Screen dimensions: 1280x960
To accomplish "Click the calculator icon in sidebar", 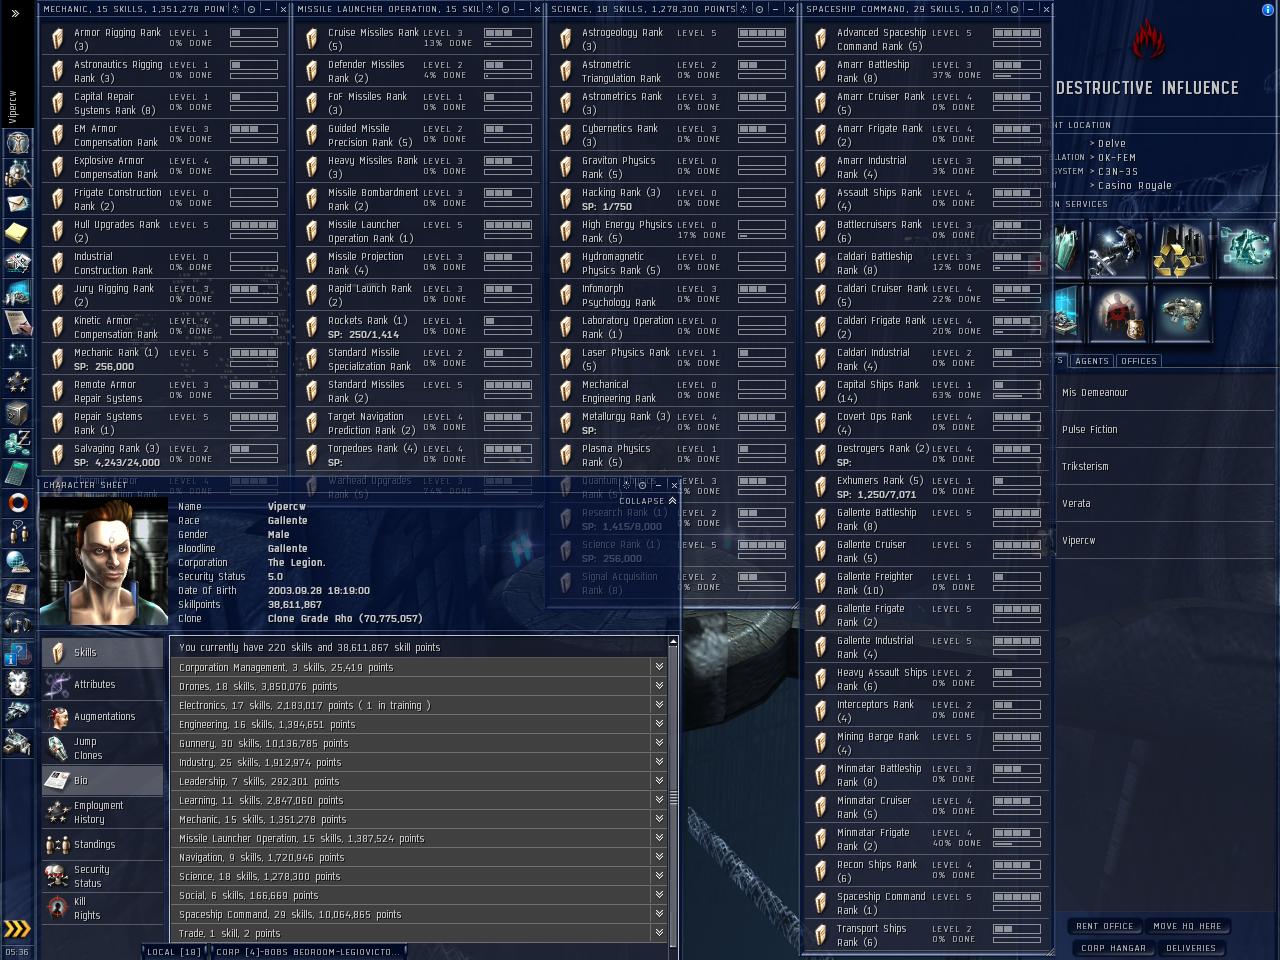I will click(18, 472).
